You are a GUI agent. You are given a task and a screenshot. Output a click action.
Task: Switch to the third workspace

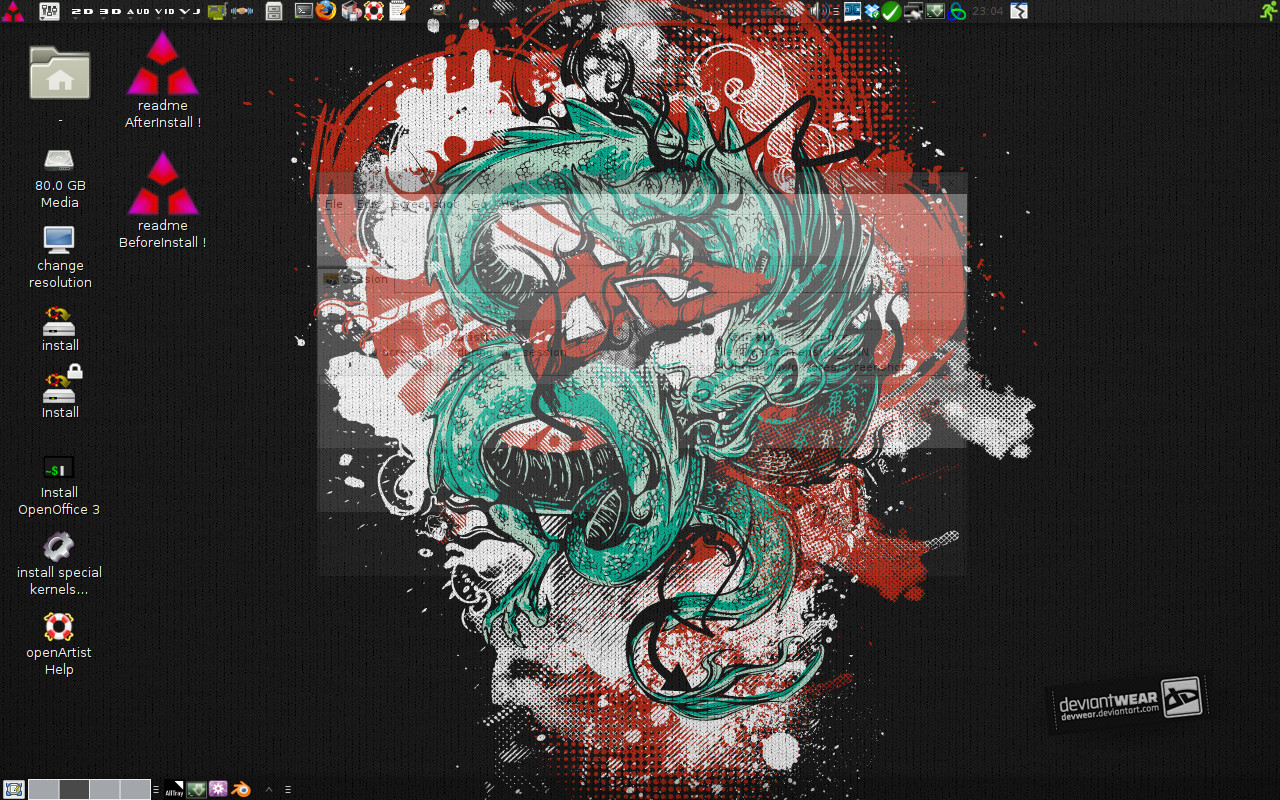[104, 789]
